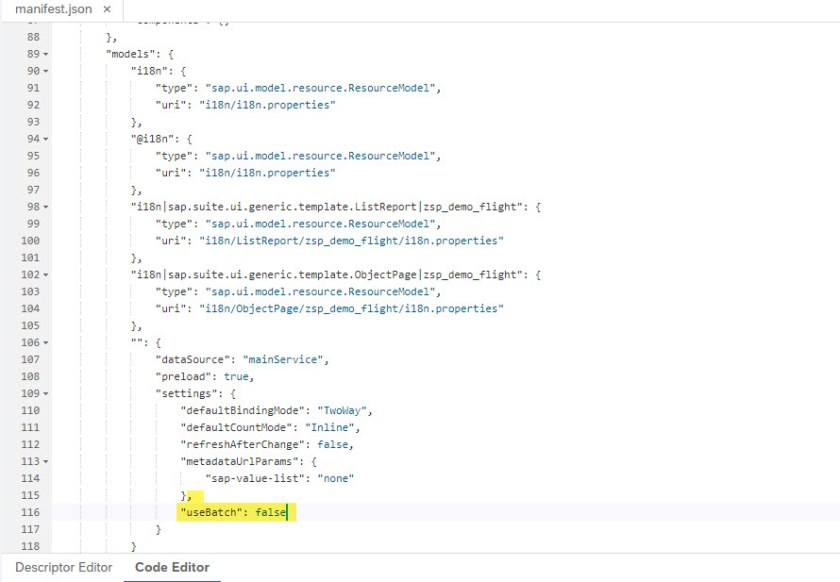Click the false value after "useBatch"
The height and width of the screenshot is (582, 840).
coord(270,512)
